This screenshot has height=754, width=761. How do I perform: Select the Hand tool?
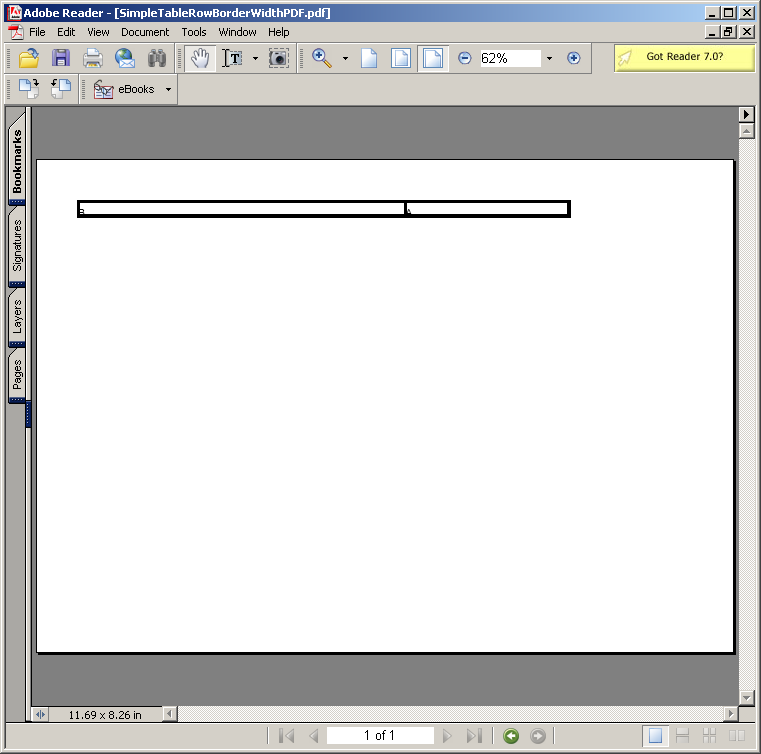tap(199, 58)
